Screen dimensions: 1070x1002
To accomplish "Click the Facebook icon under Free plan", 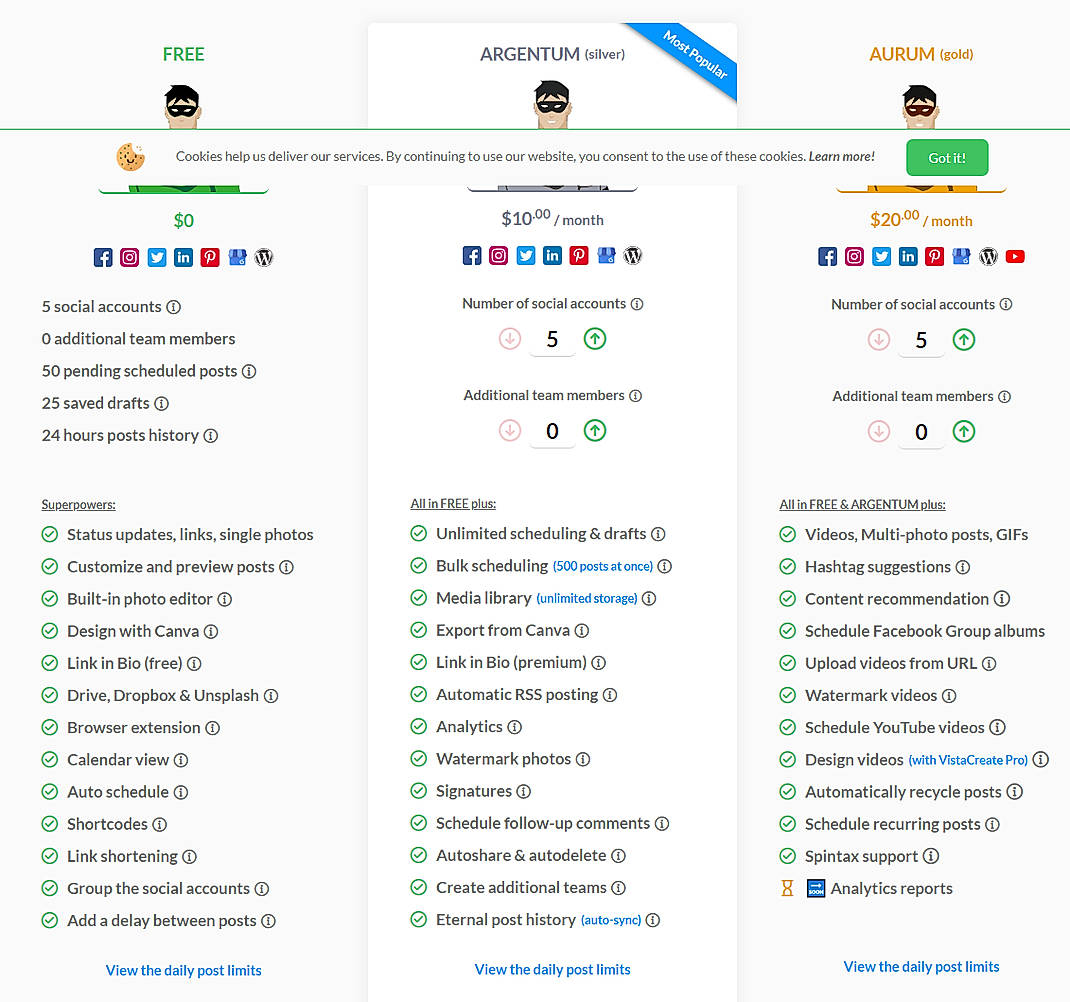I will (103, 257).
